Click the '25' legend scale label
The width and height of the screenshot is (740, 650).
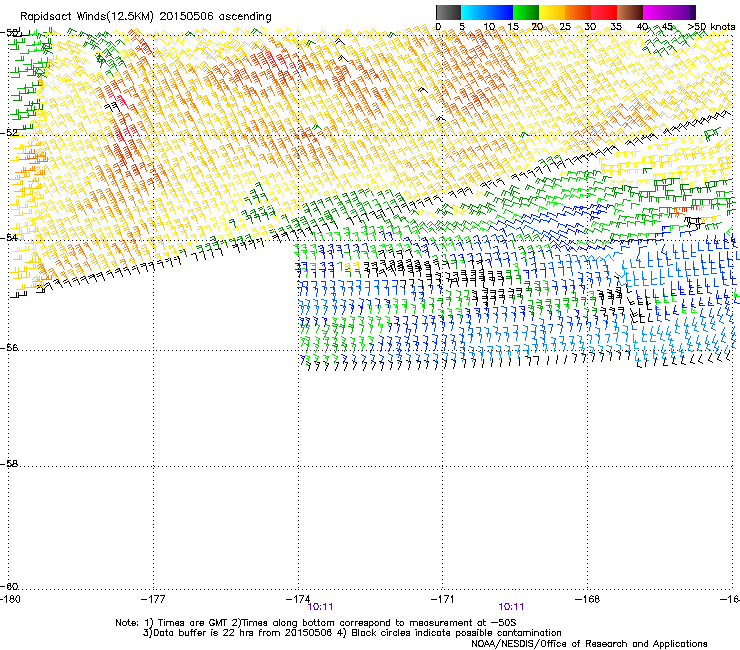[x=565, y=27]
